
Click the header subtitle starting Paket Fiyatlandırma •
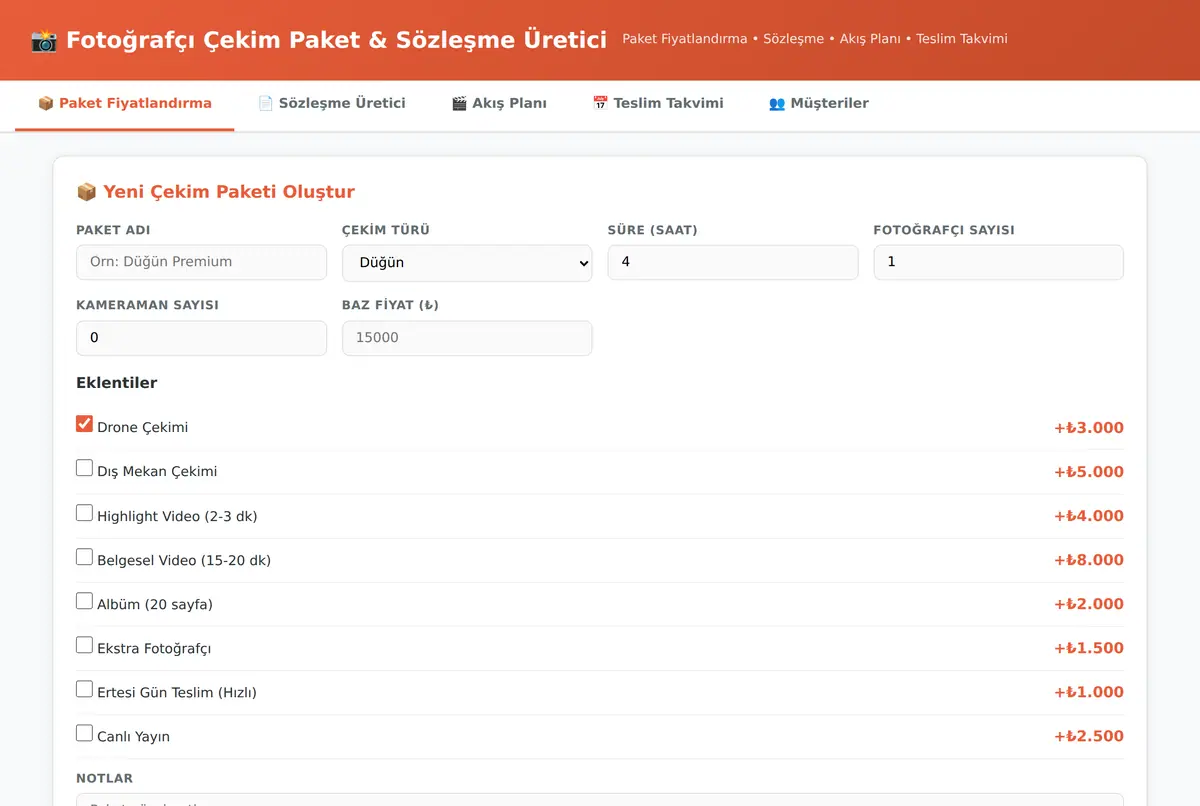(x=815, y=39)
